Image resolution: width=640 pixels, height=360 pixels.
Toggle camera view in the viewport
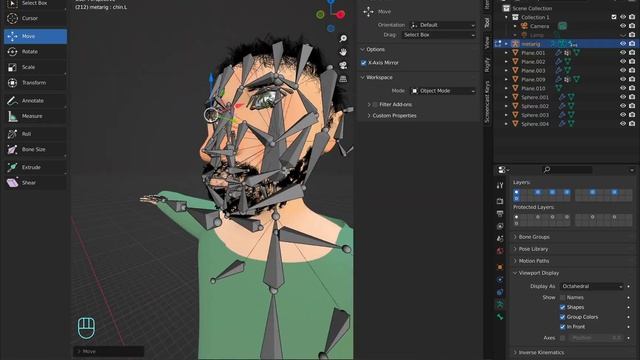tap(343, 65)
